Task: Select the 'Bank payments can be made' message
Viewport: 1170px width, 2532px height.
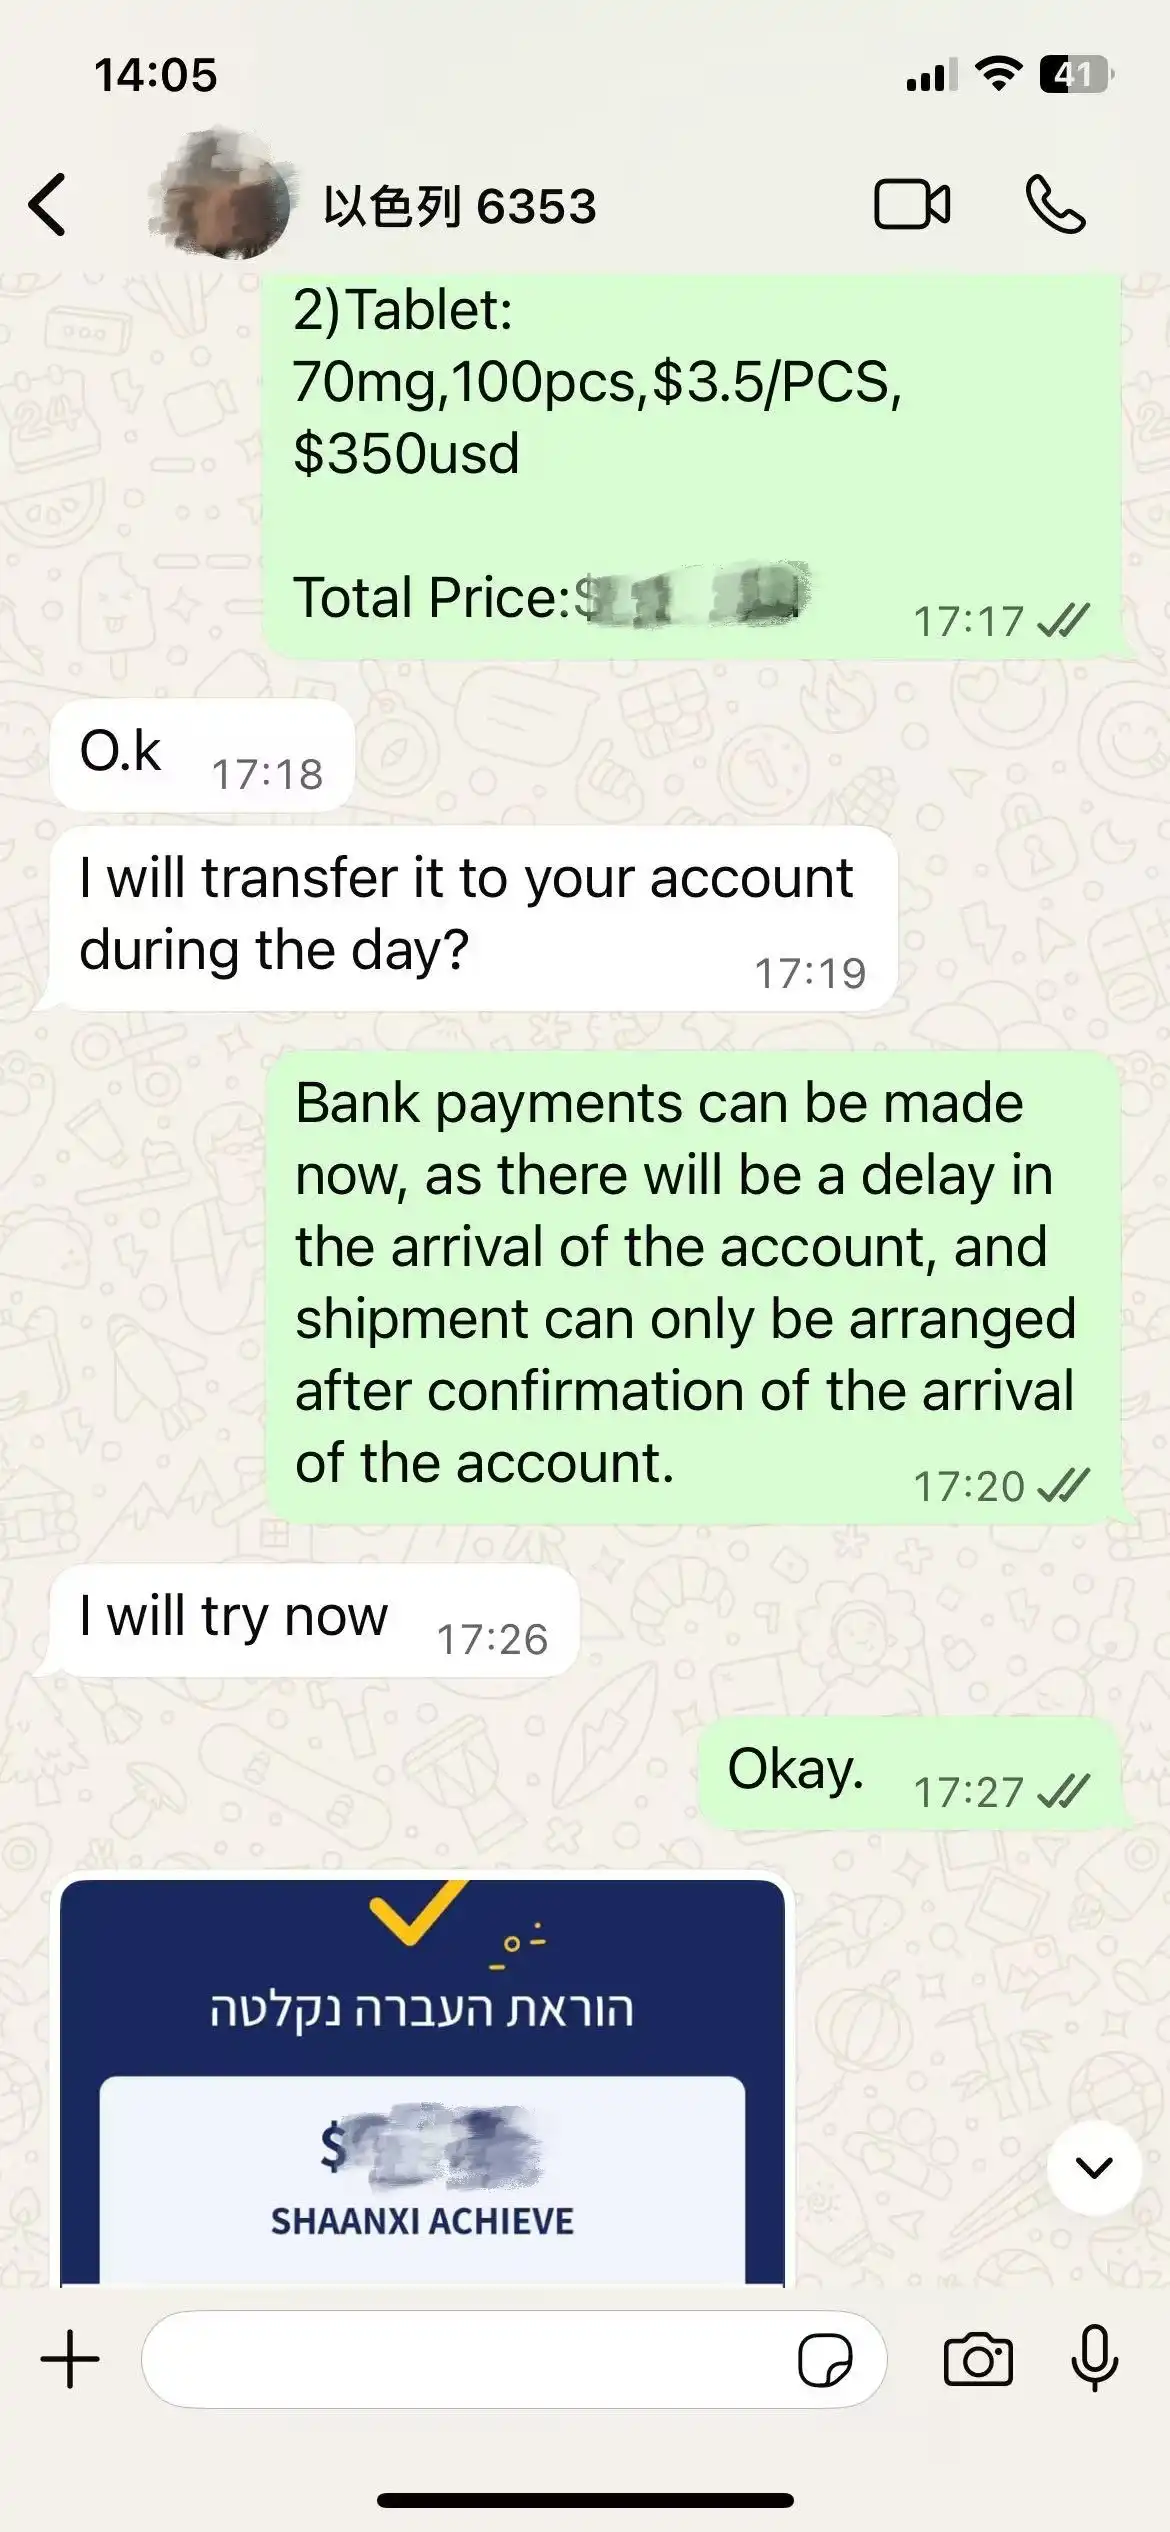Action: (692, 1287)
